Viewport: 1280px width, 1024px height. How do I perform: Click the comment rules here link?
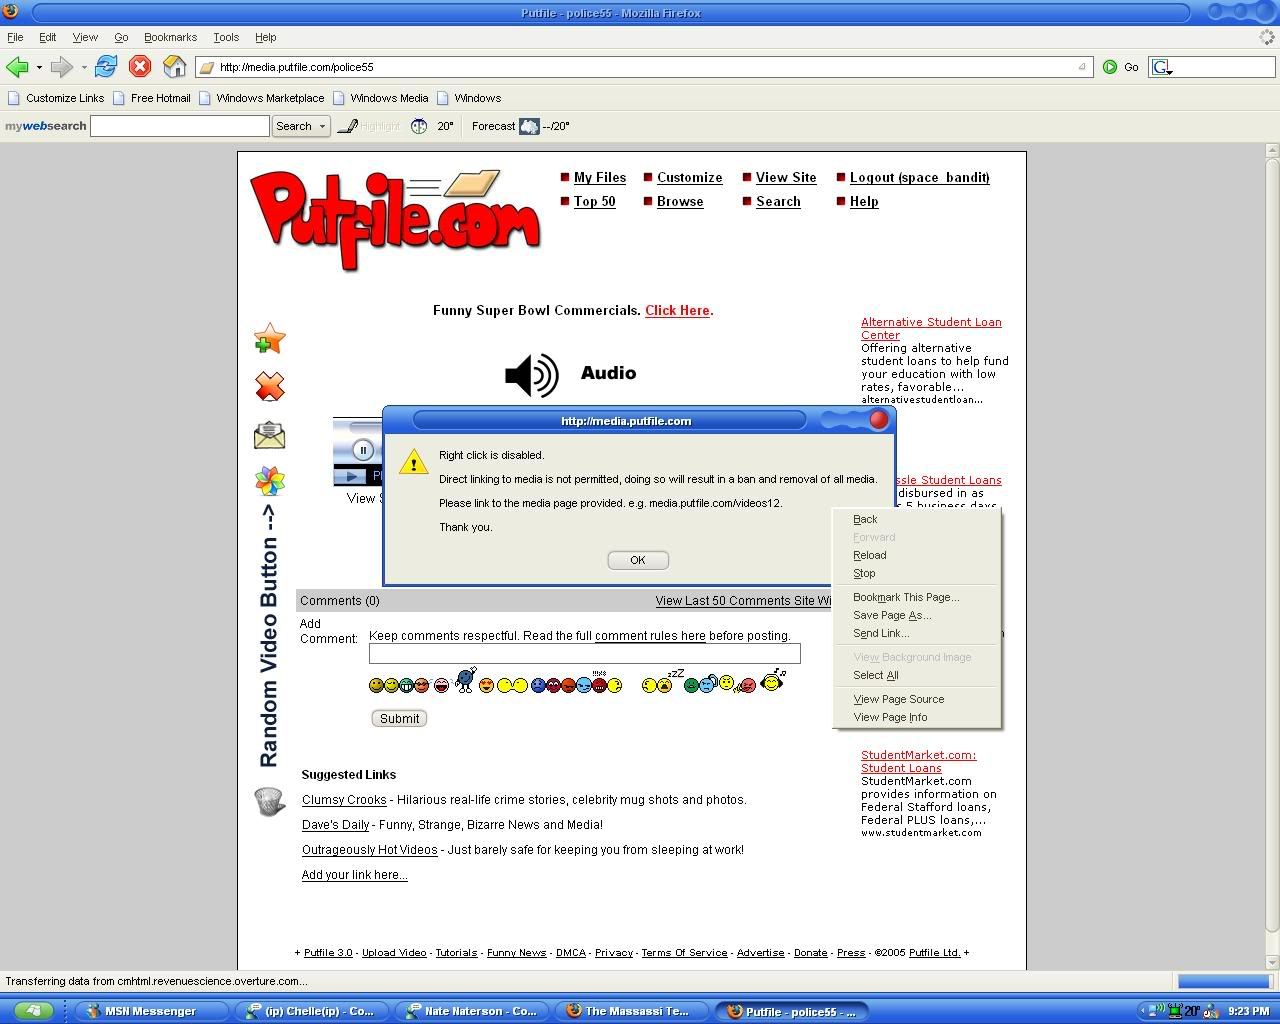(650, 636)
